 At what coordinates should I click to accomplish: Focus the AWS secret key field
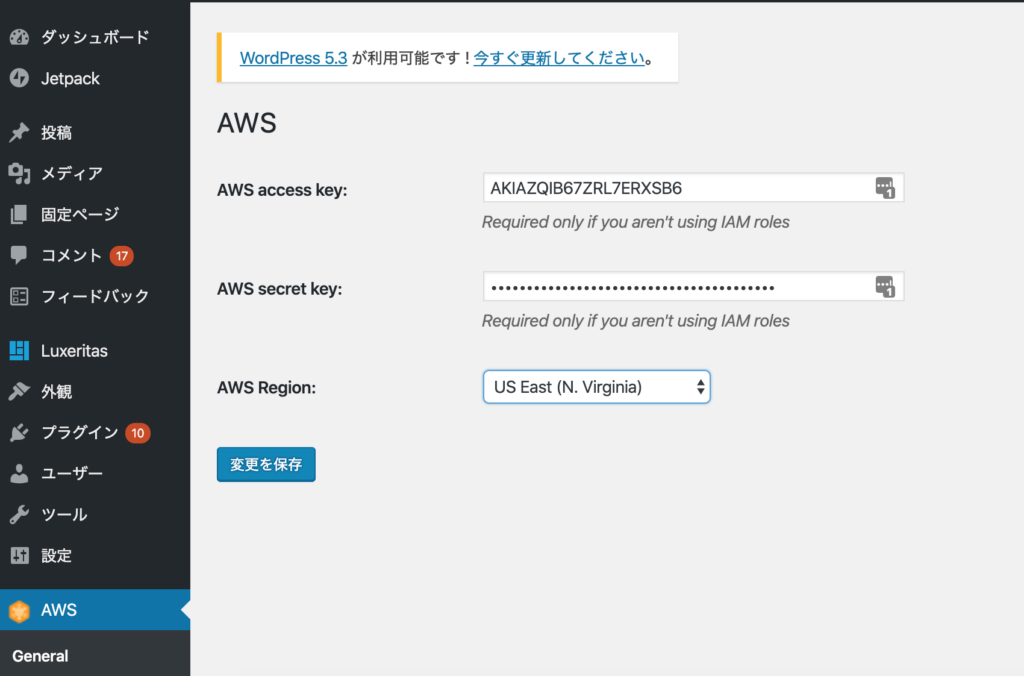point(694,287)
